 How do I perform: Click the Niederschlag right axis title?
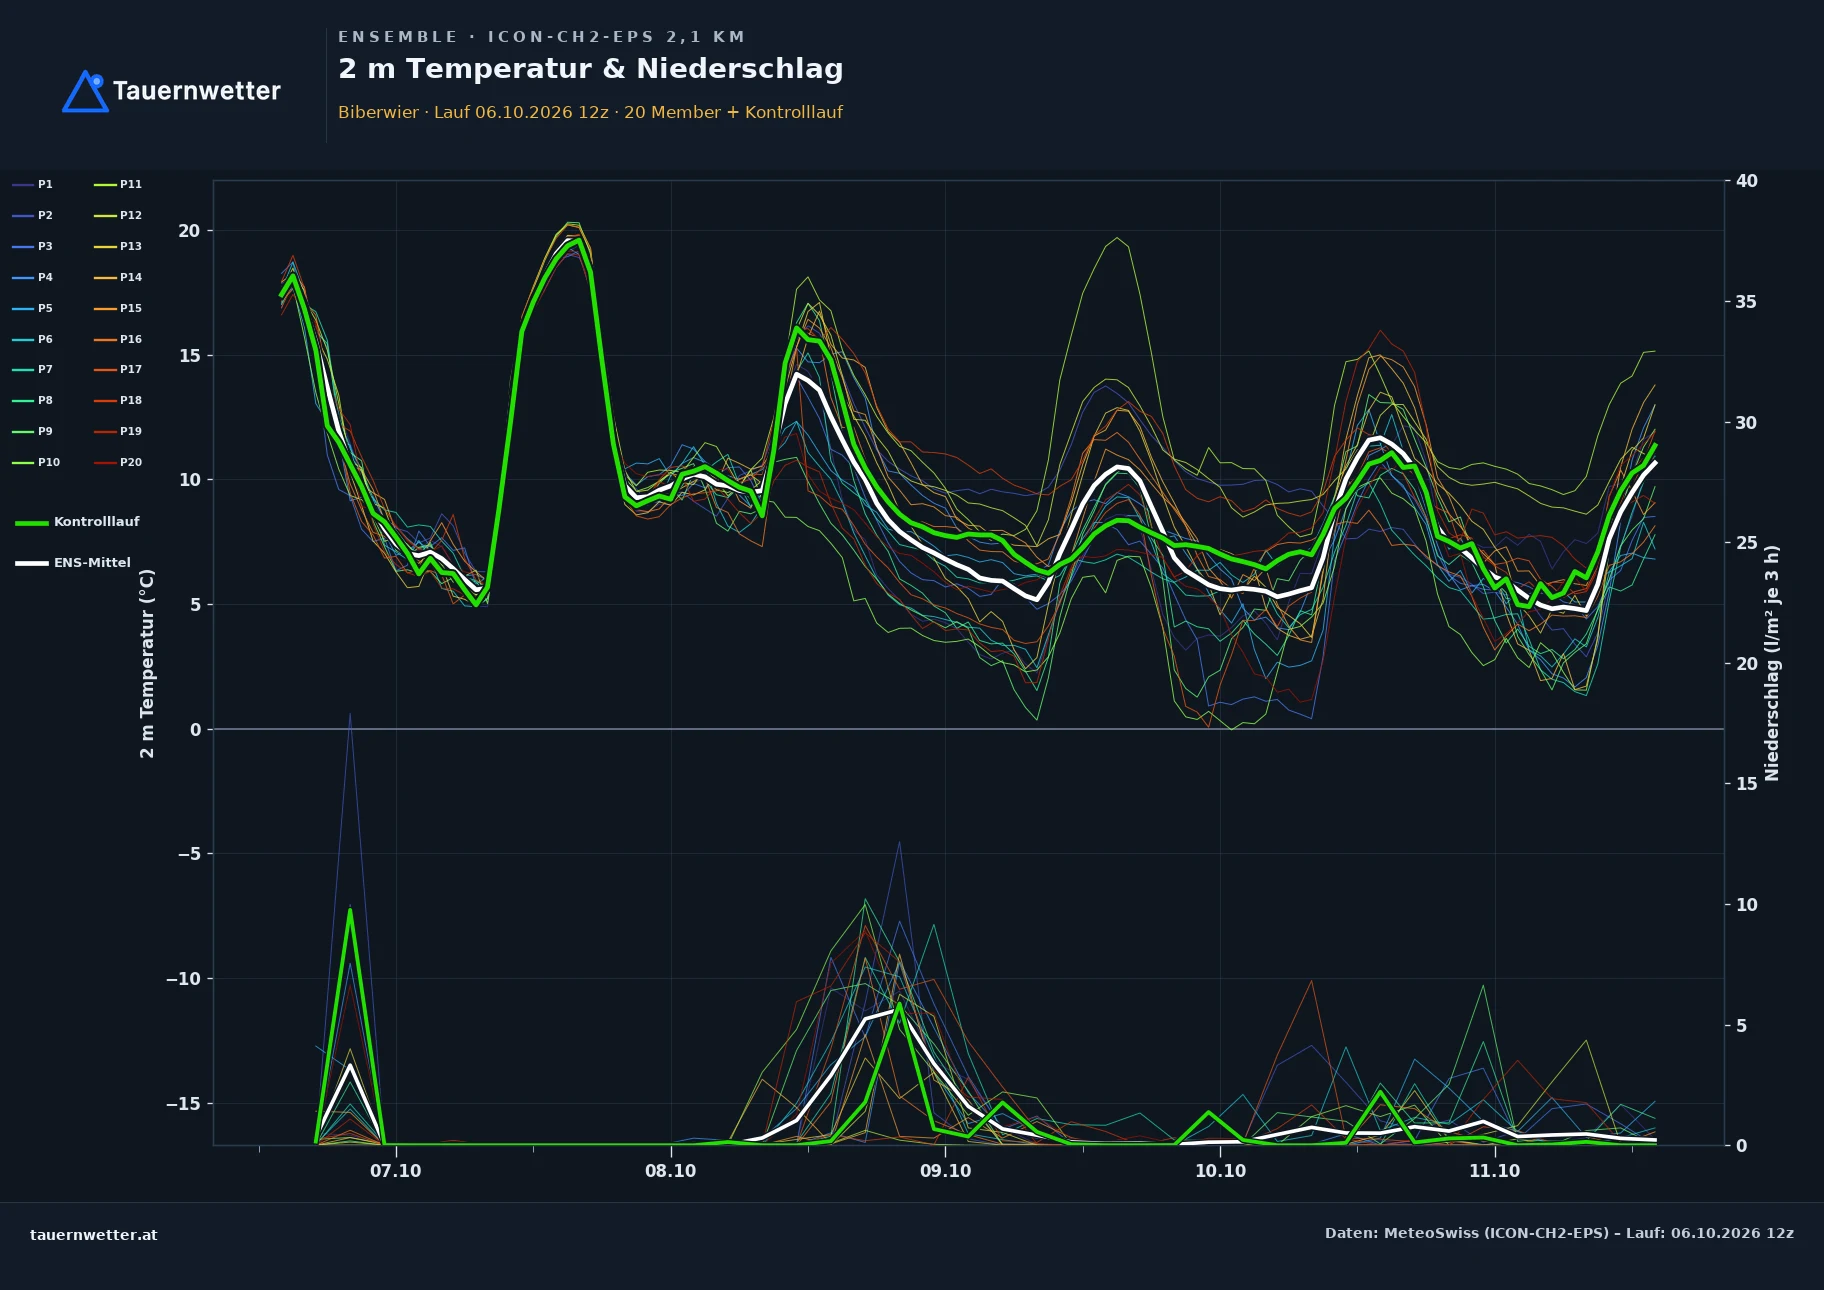[1772, 663]
